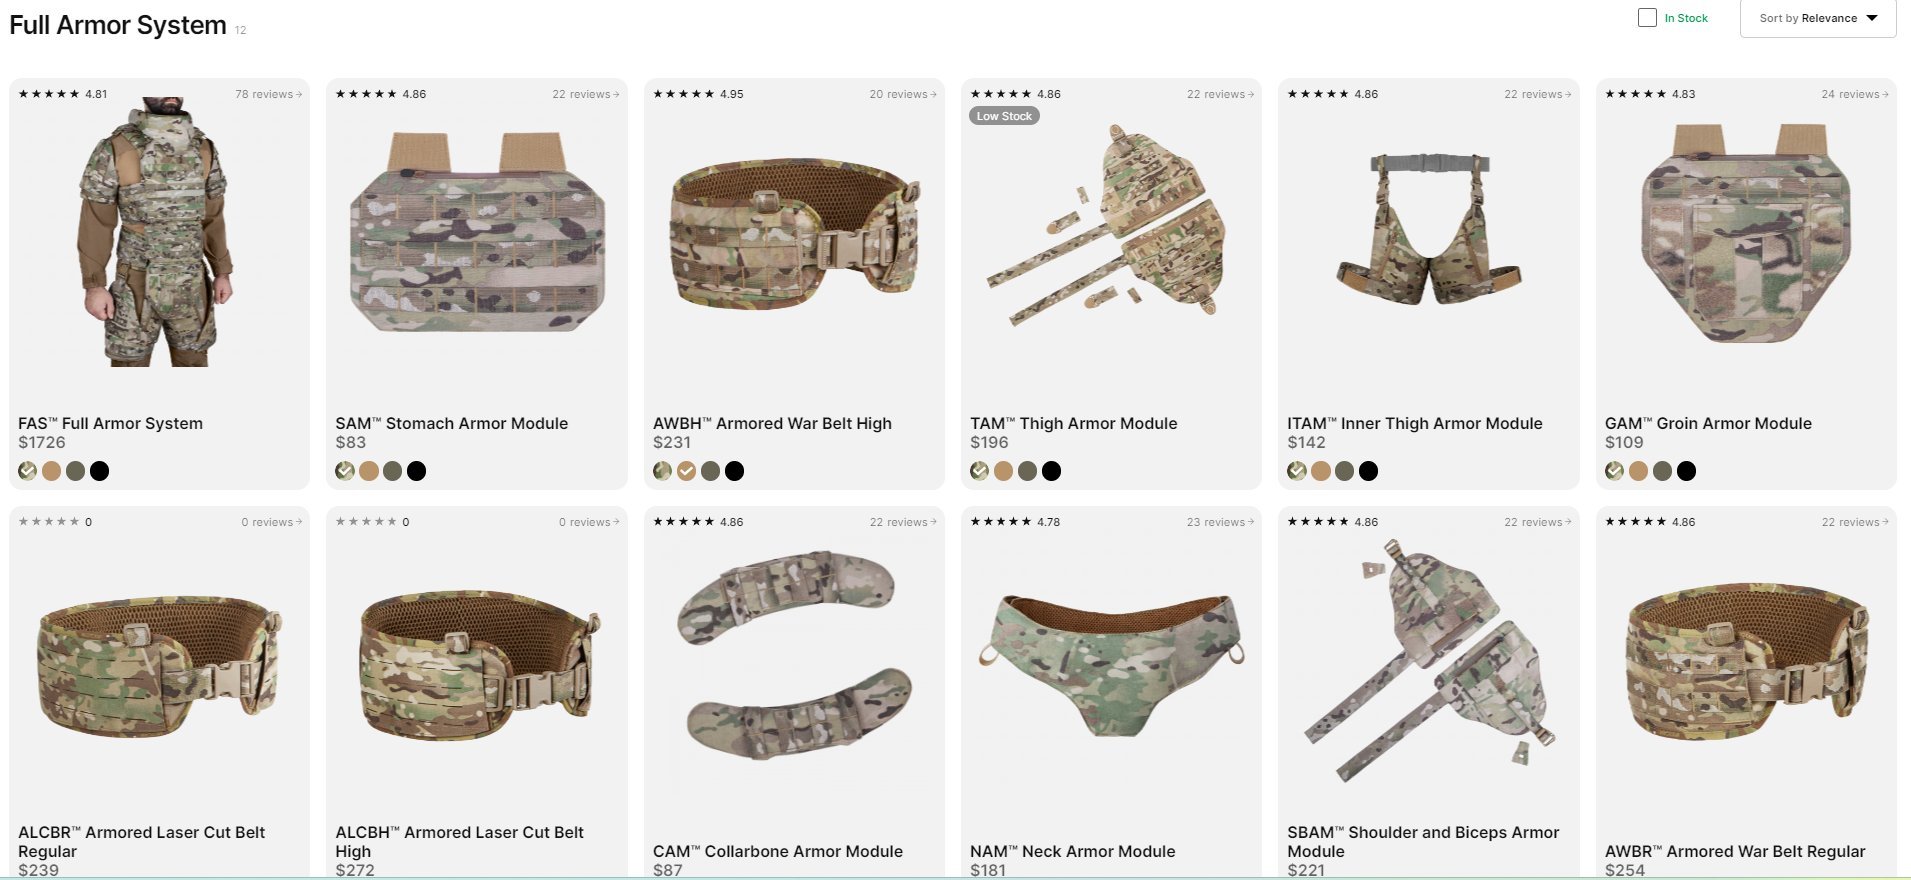Open the Sort by Relevance dropdown
The width and height of the screenshot is (1911, 880).
click(1817, 18)
